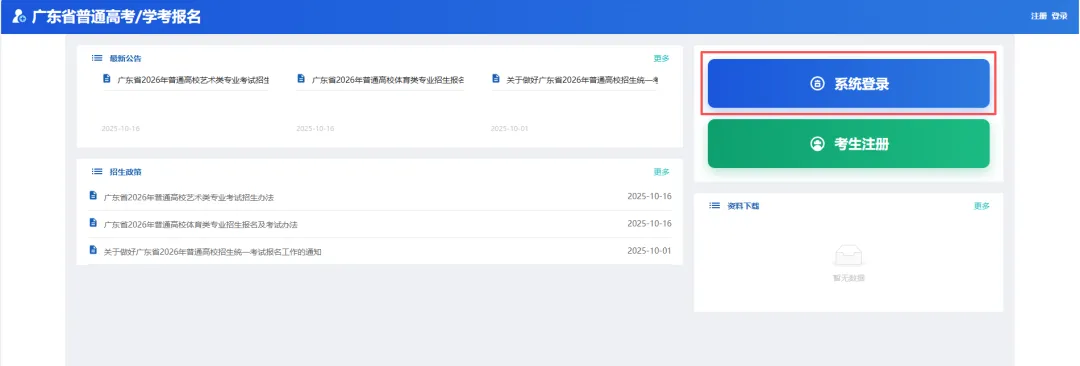1080x366 pixels.
Task: Click the 招生政策 section heading
Action: coord(125,172)
